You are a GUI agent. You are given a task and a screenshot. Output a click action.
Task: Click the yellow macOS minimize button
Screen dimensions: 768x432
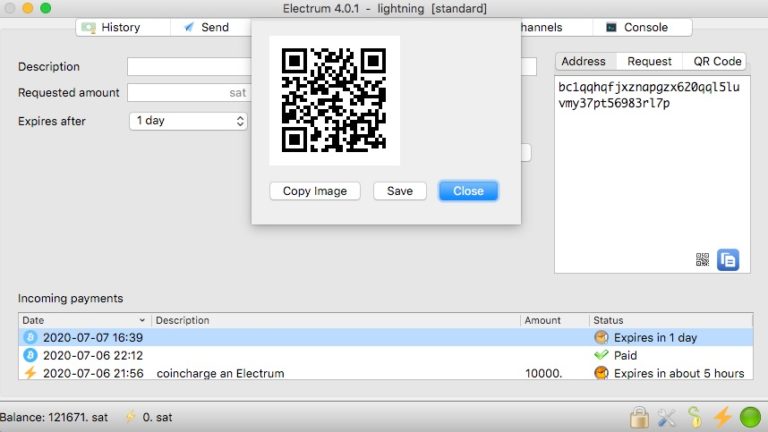click(28, 8)
